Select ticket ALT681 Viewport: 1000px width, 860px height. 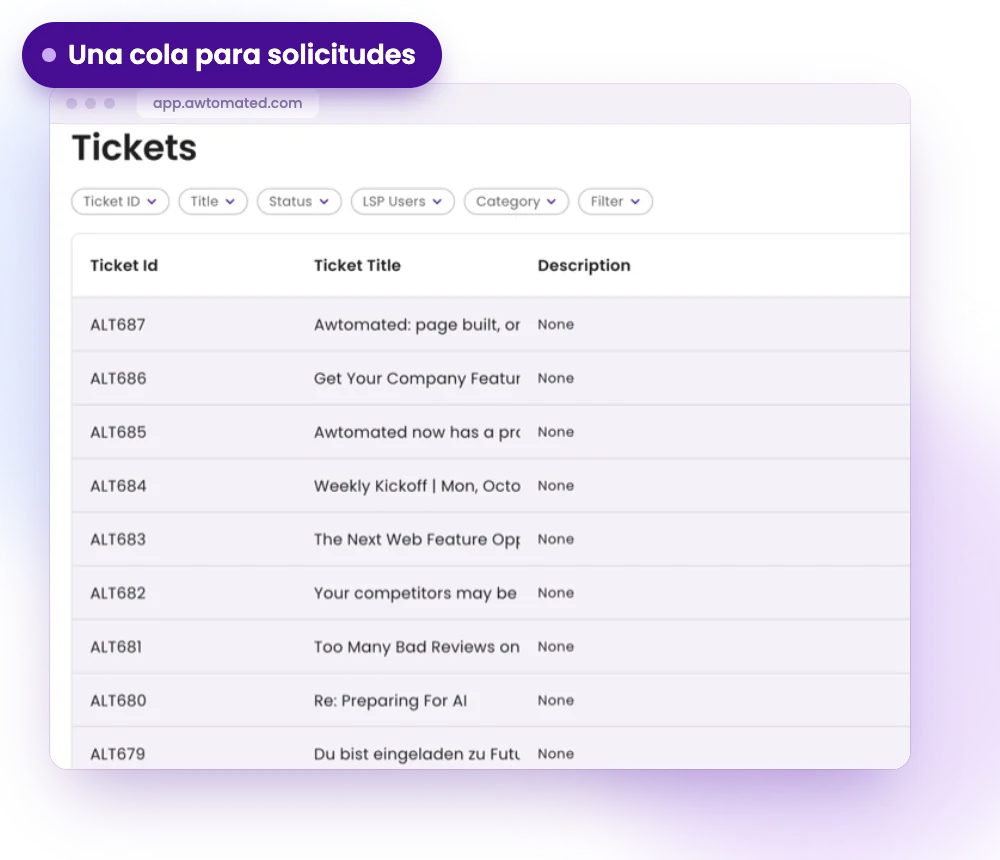tap(116, 646)
